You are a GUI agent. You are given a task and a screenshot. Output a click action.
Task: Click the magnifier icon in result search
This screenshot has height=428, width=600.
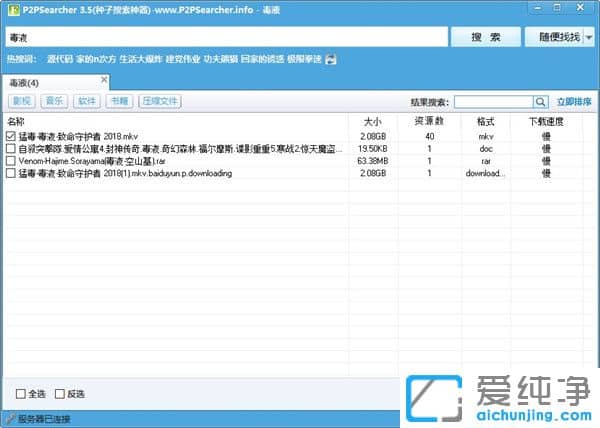pyautogui.click(x=541, y=102)
